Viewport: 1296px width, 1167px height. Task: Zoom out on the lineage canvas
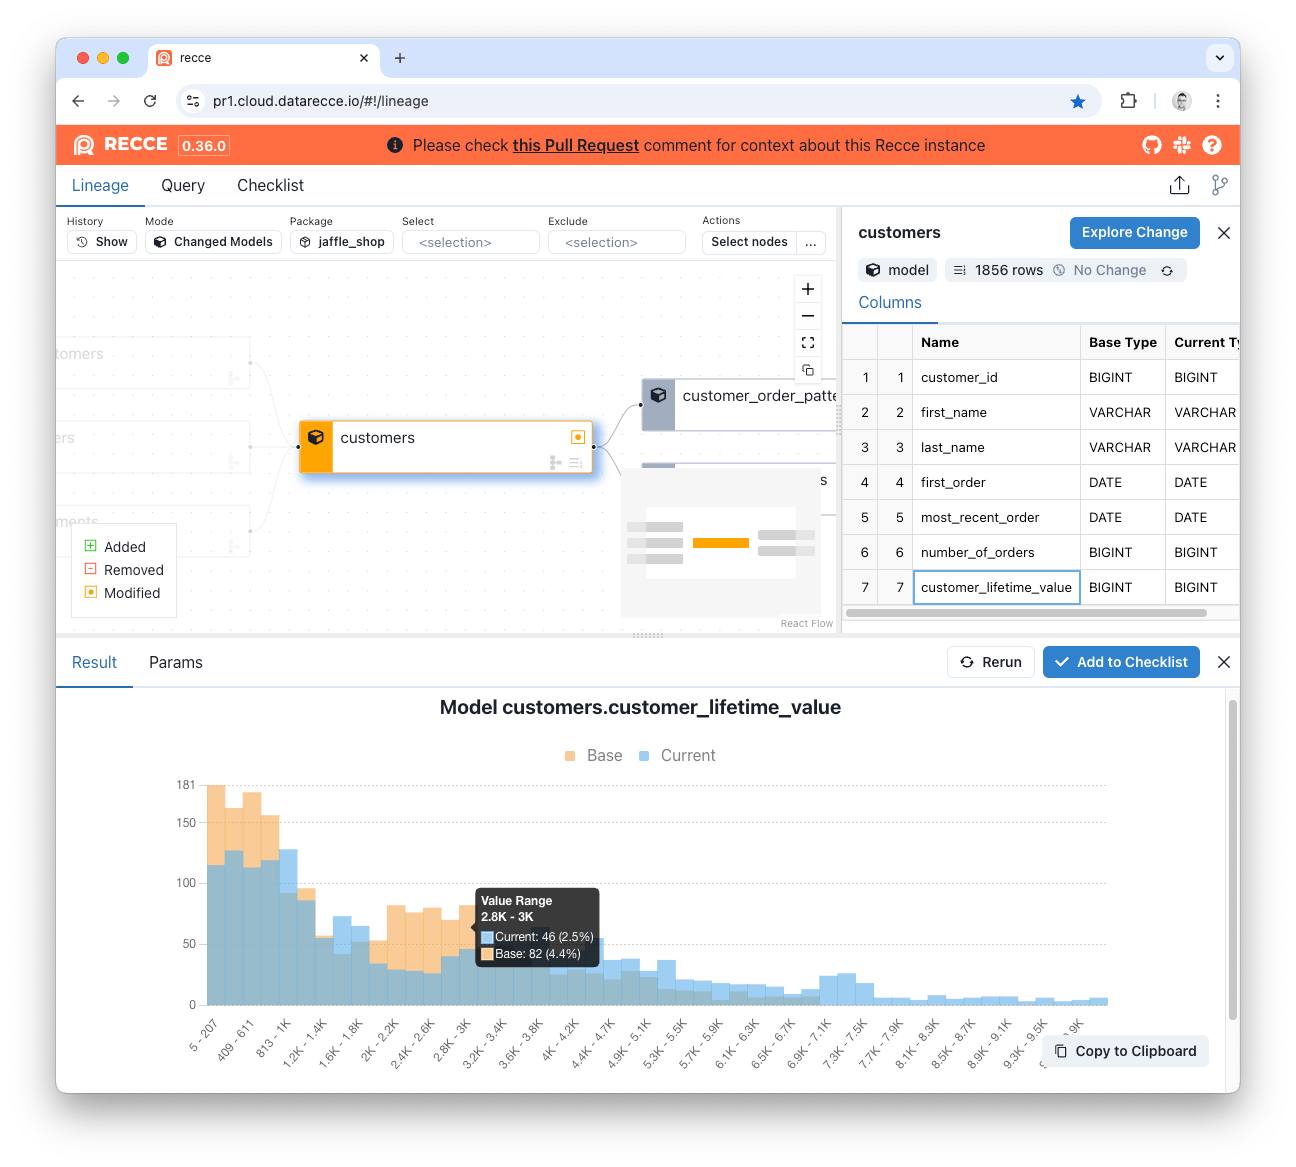click(808, 316)
